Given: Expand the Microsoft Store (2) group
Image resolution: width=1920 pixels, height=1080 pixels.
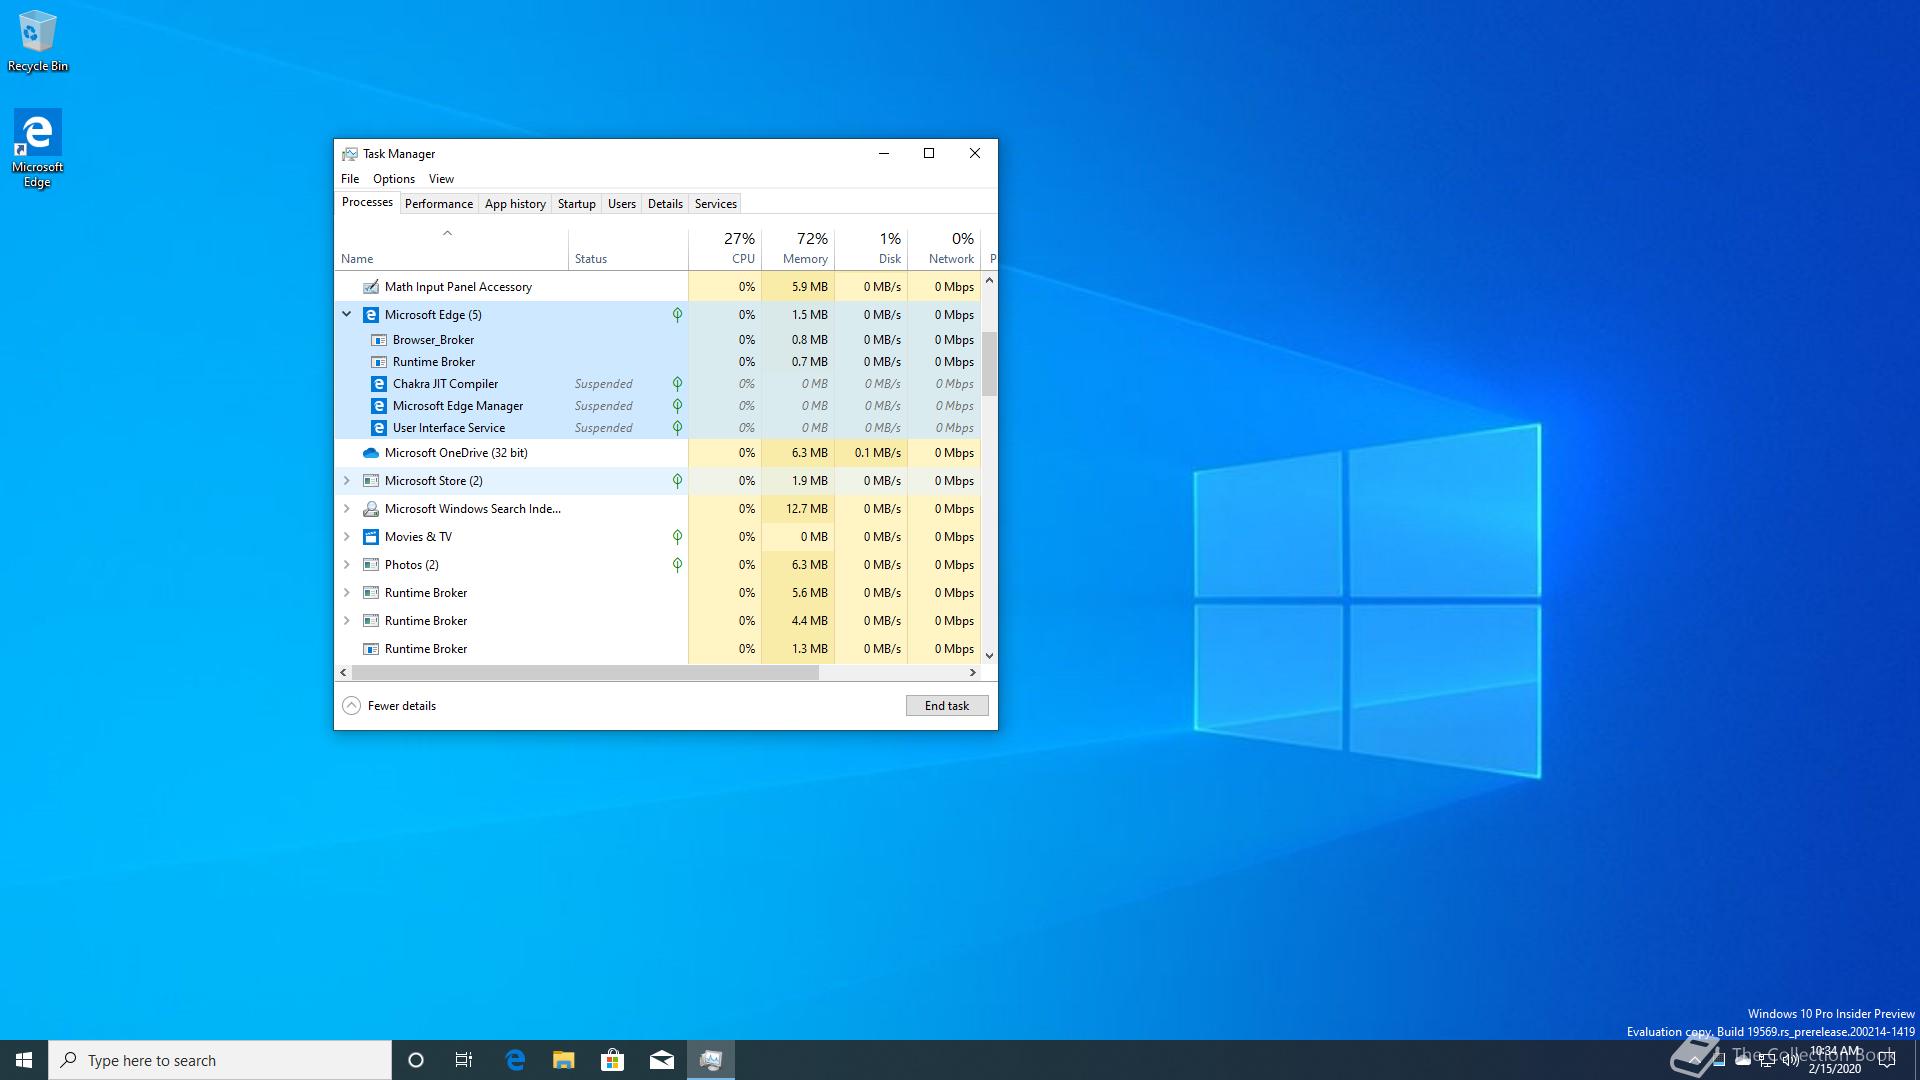Looking at the screenshot, I should click(347, 481).
